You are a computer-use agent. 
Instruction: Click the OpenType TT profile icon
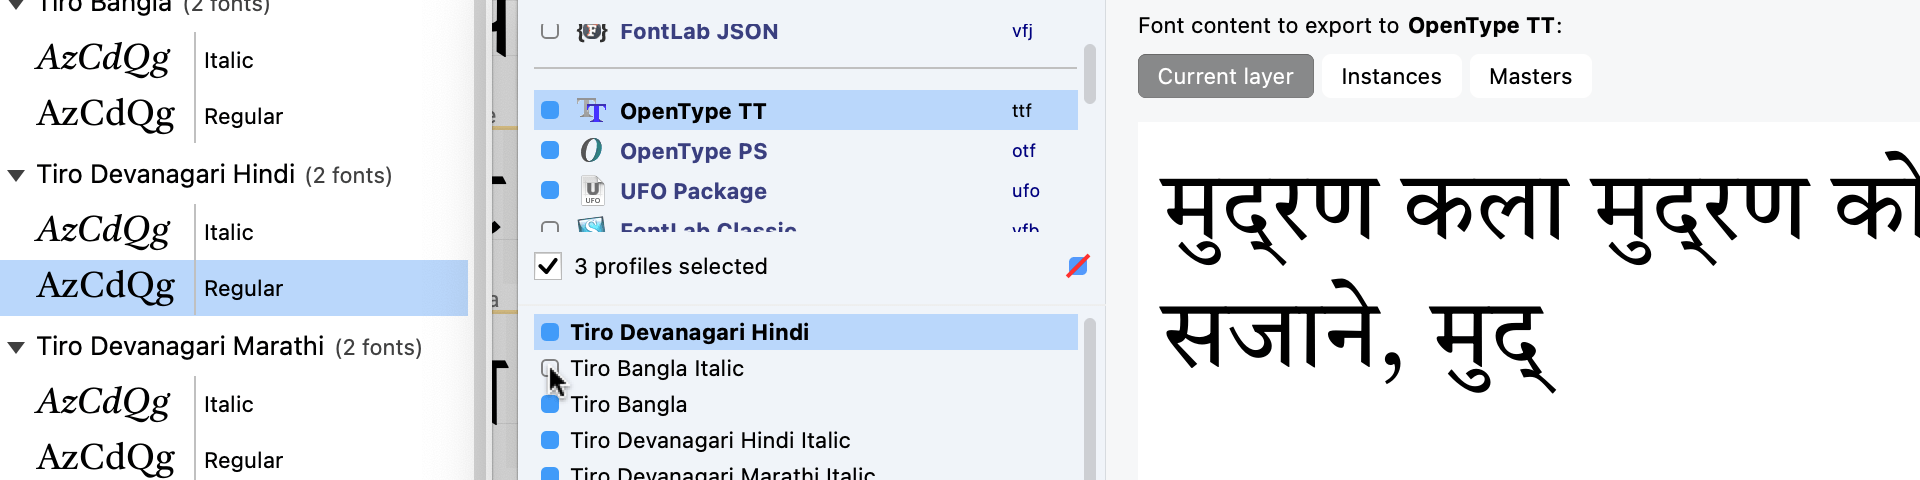coord(592,111)
